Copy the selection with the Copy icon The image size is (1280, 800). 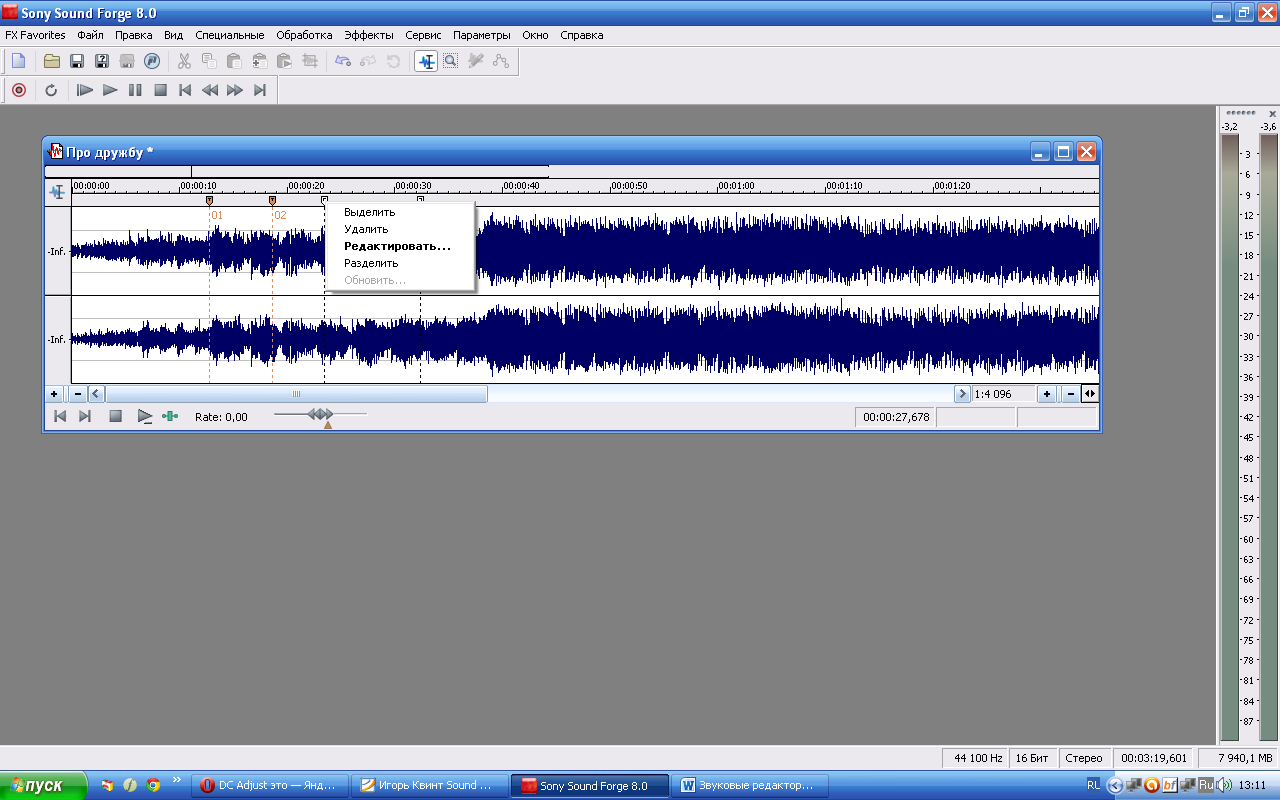tap(209, 61)
